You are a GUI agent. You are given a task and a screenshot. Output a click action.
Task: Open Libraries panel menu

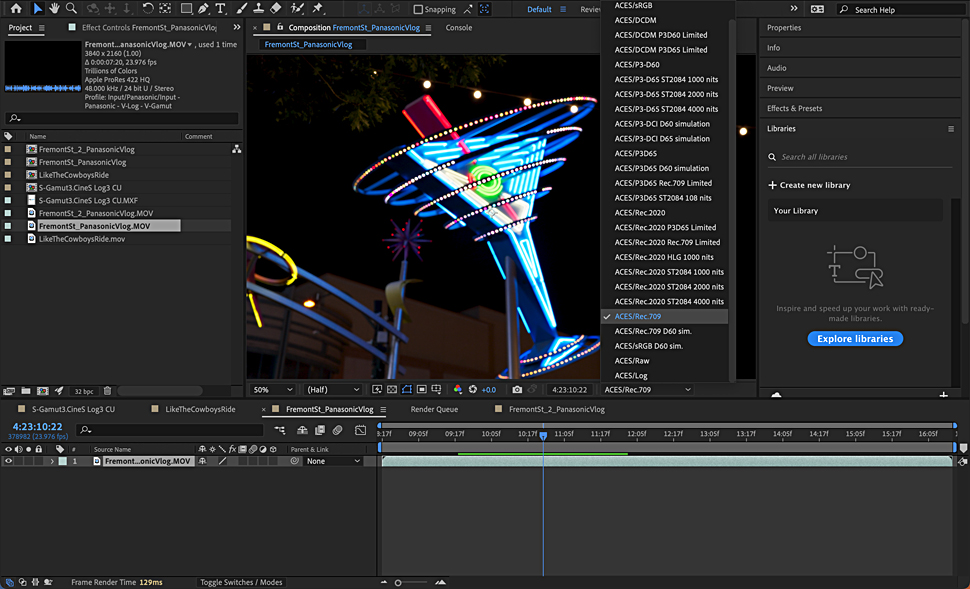point(951,129)
